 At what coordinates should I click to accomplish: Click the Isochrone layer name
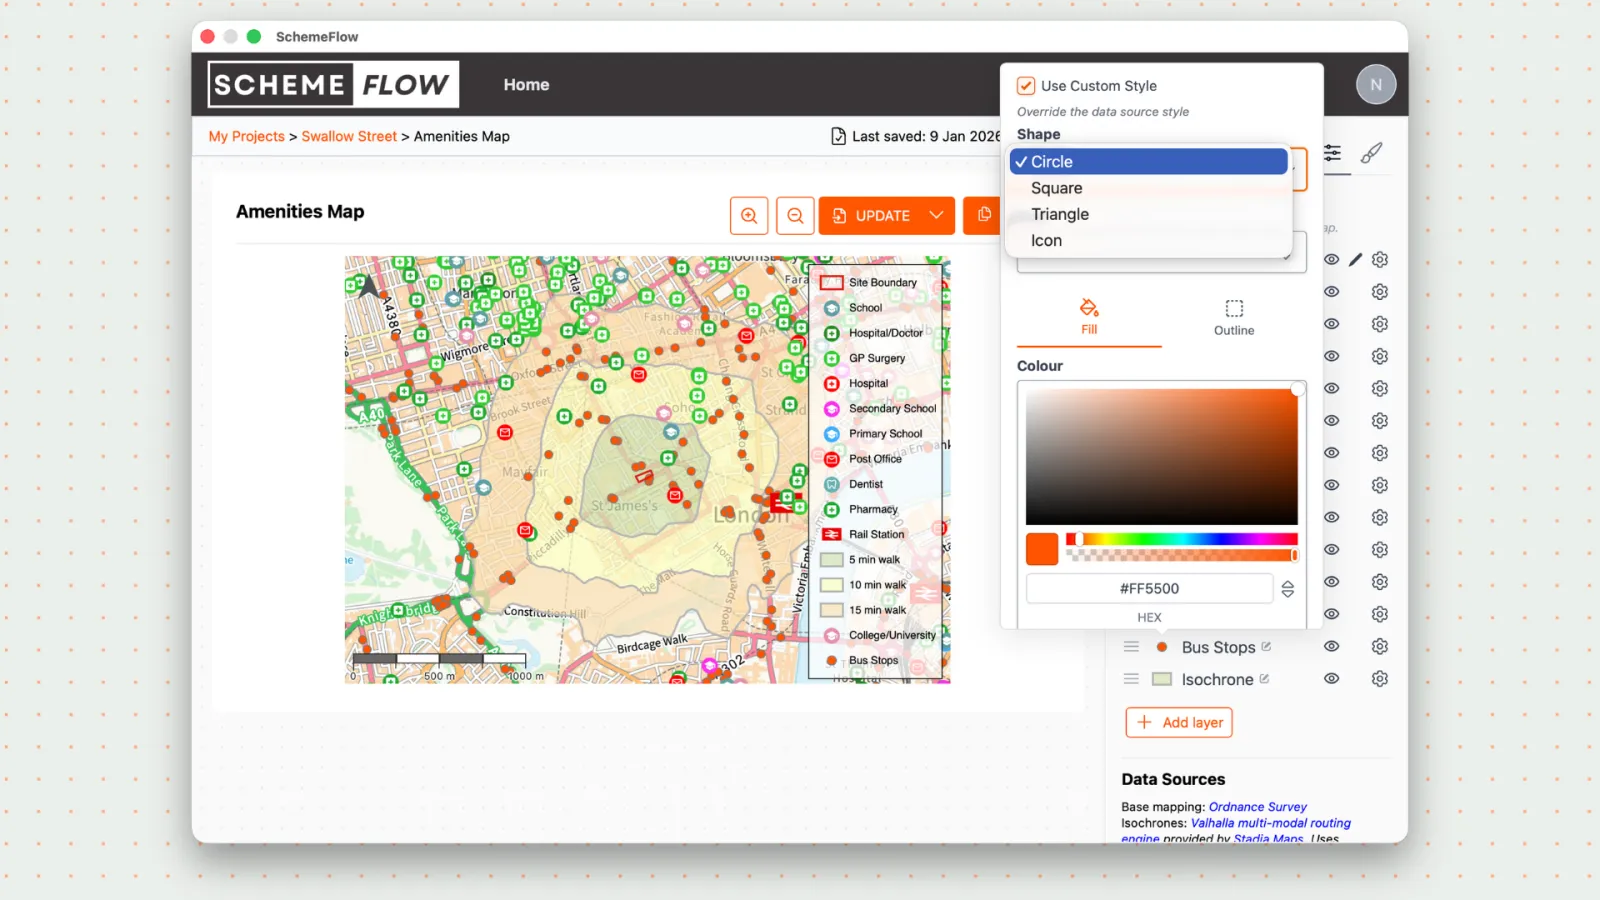1217,679
